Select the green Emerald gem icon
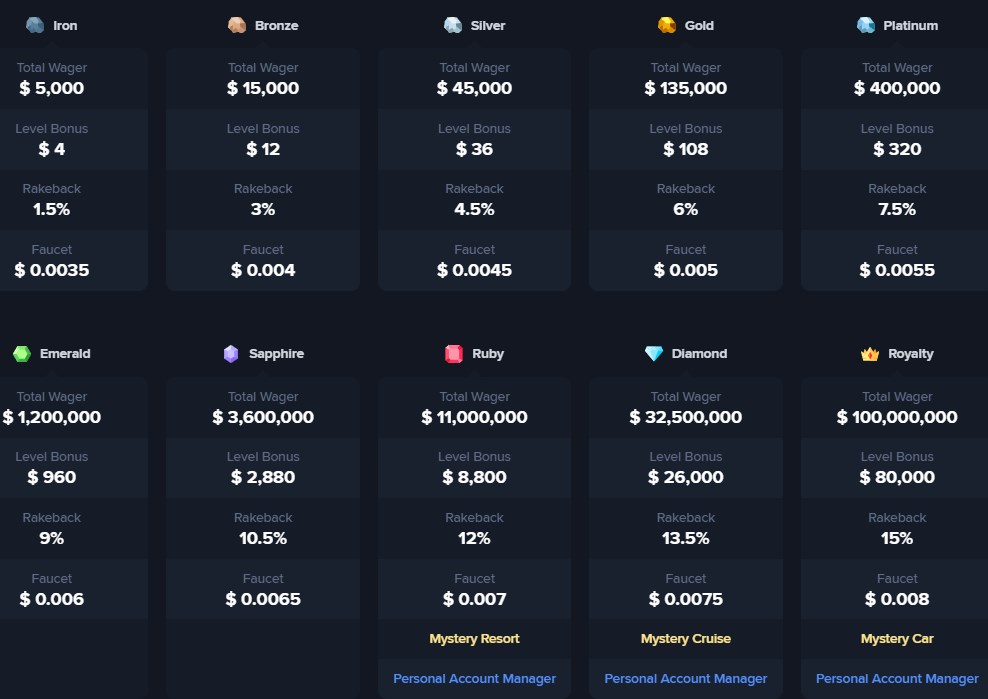 coord(22,354)
